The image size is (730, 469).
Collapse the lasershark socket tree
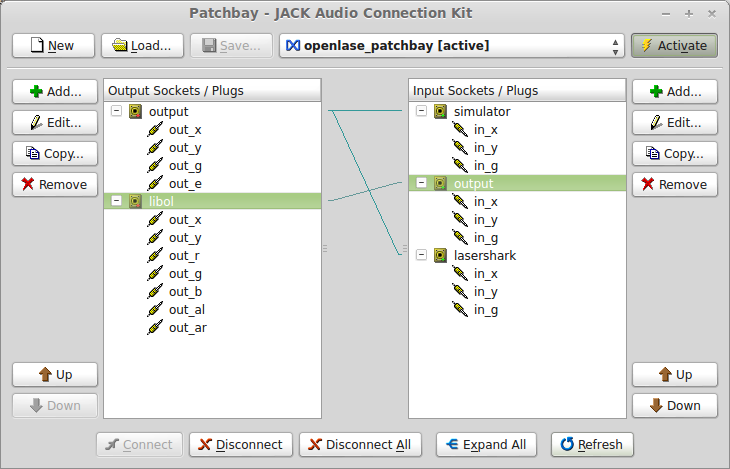tap(422, 256)
